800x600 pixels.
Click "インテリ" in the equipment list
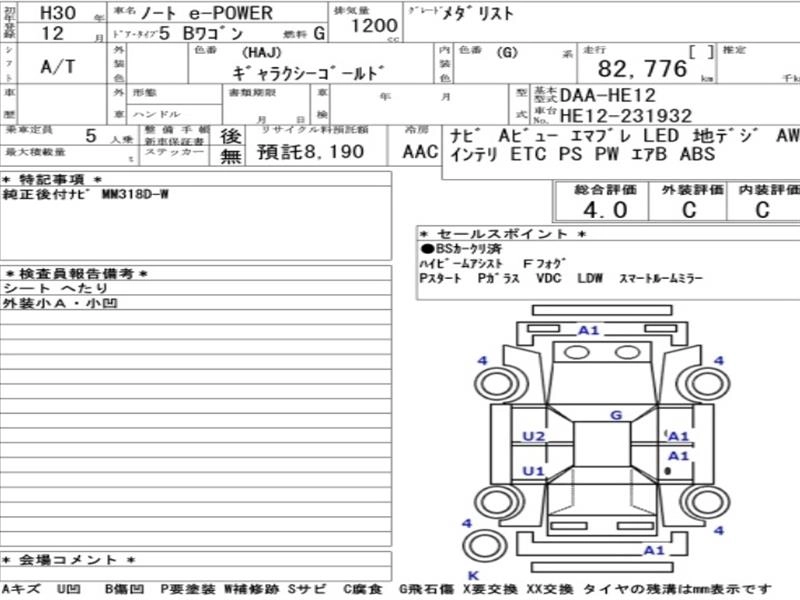473,154
